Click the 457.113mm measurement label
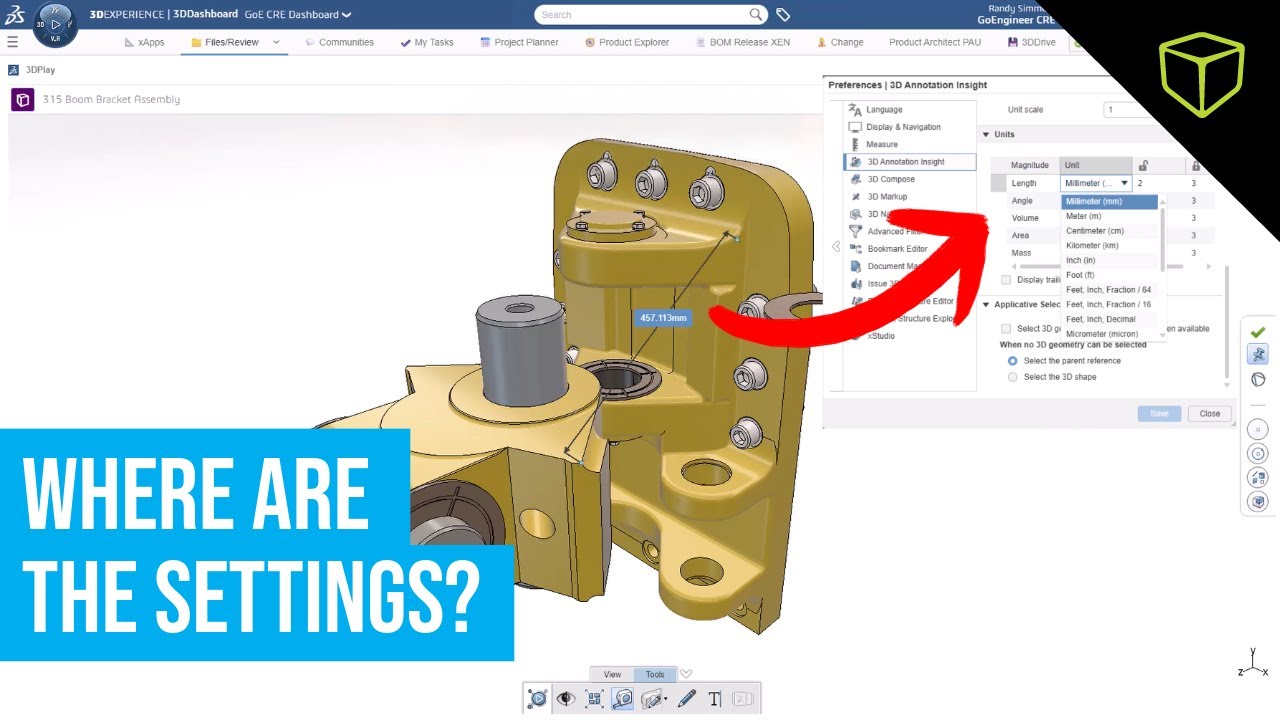 (x=664, y=317)
